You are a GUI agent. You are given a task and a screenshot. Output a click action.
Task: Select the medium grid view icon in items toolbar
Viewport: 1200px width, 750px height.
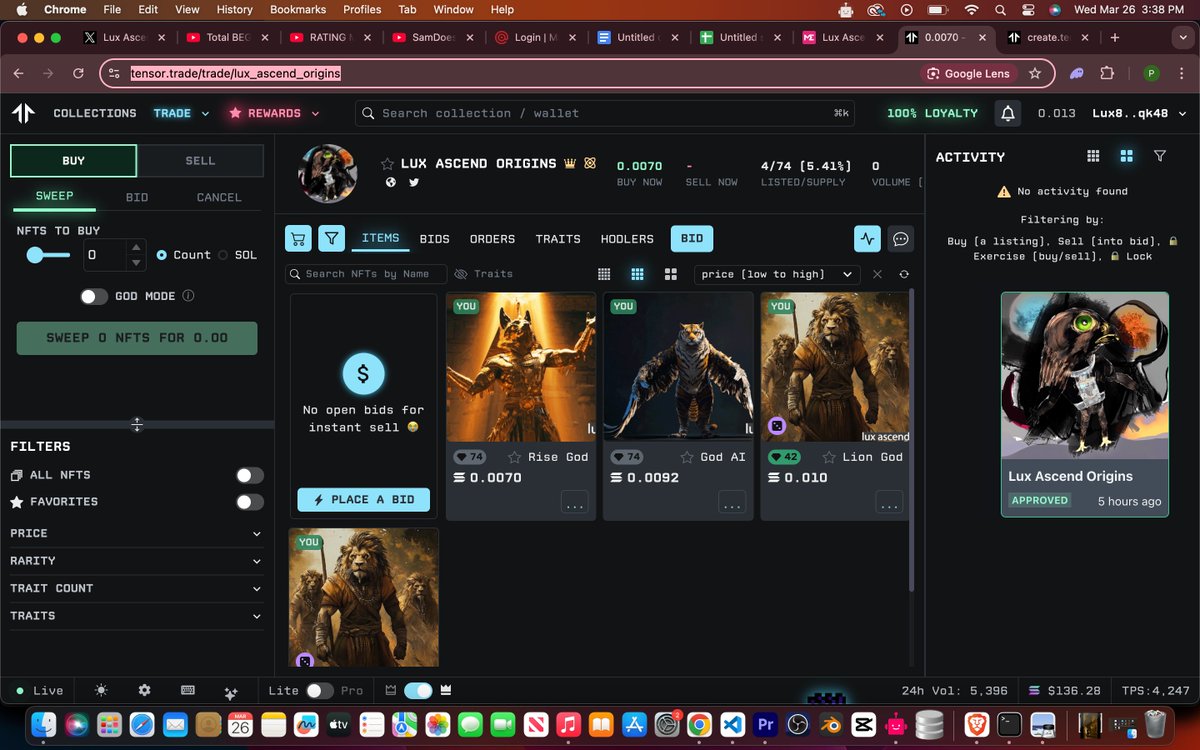pyautogui.click(x=637, y=274)
